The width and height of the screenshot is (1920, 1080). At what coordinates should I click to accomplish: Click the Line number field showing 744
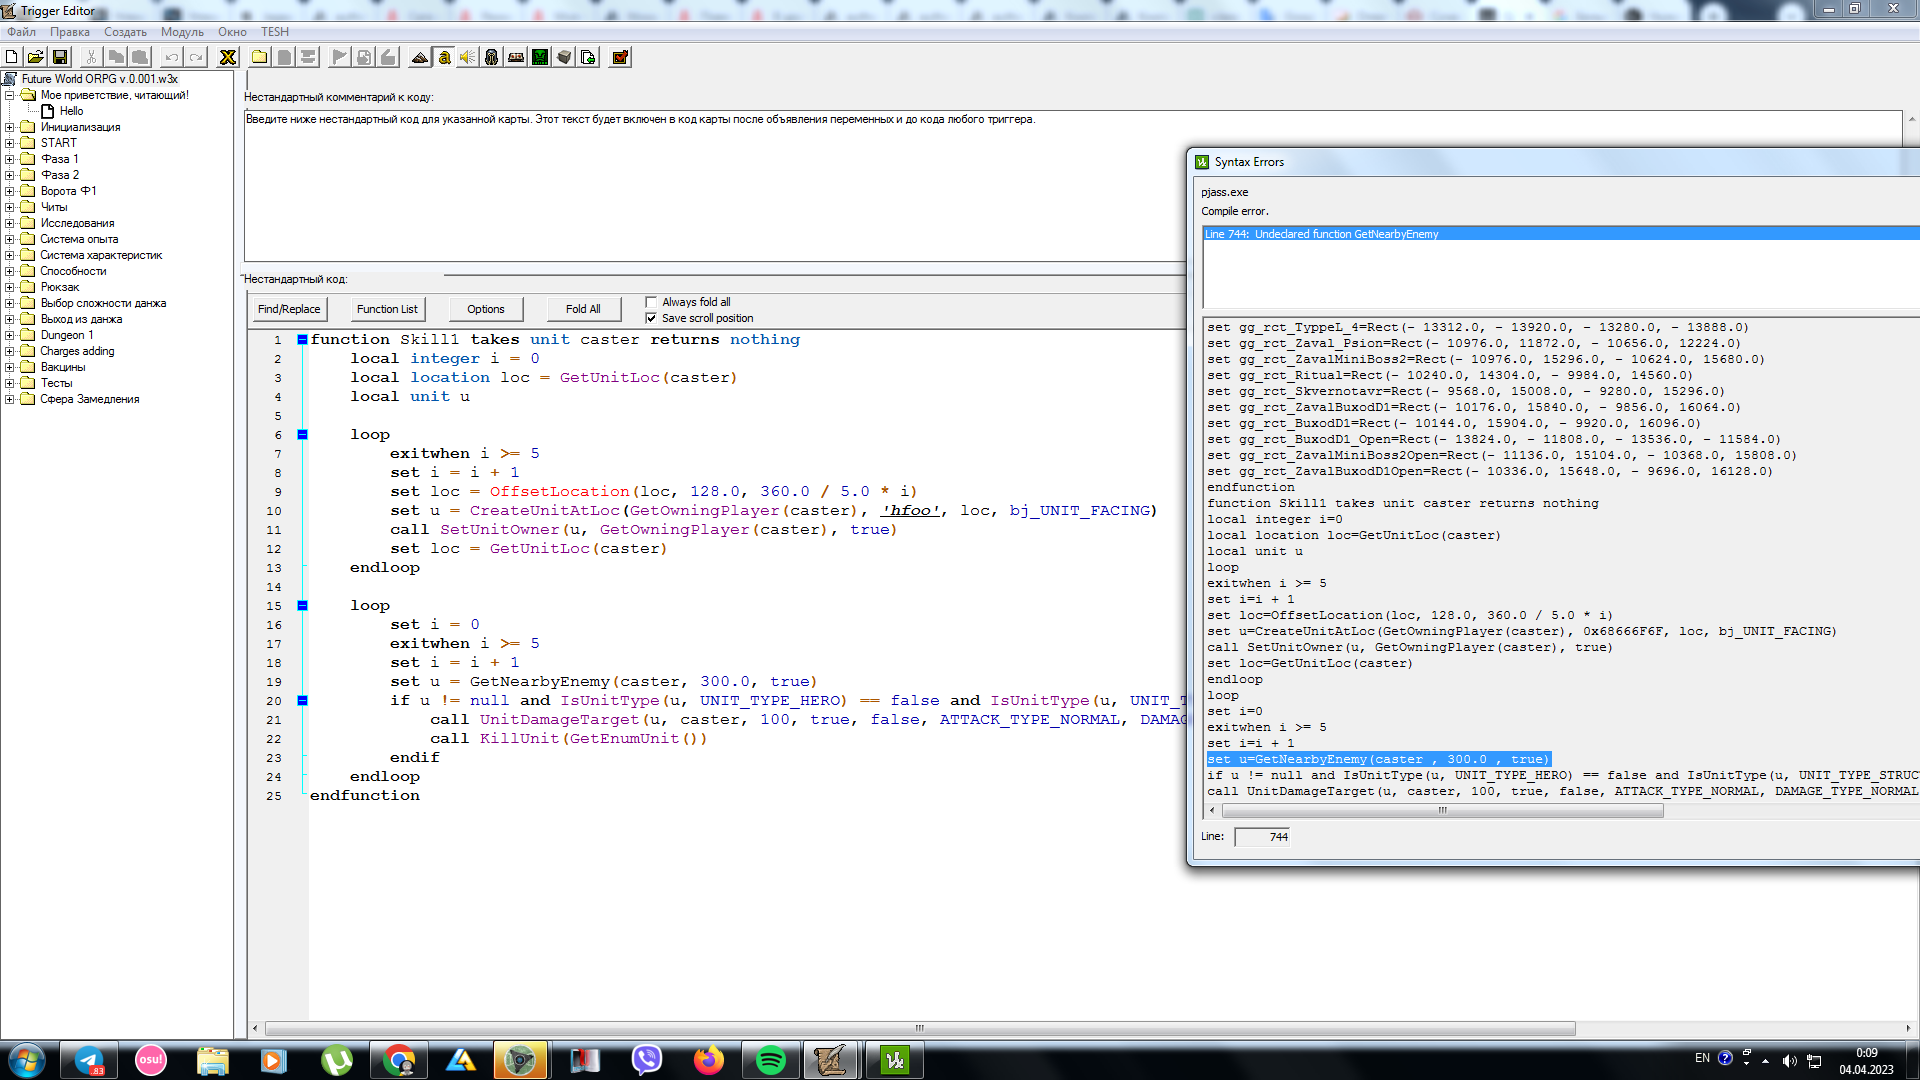(x=1262, y=837)
